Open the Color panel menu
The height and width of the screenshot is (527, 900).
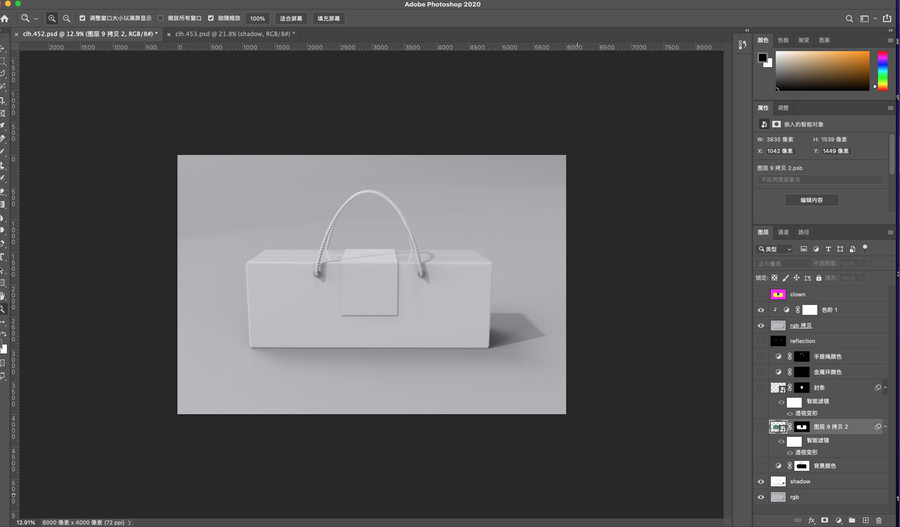pos(890,40)
